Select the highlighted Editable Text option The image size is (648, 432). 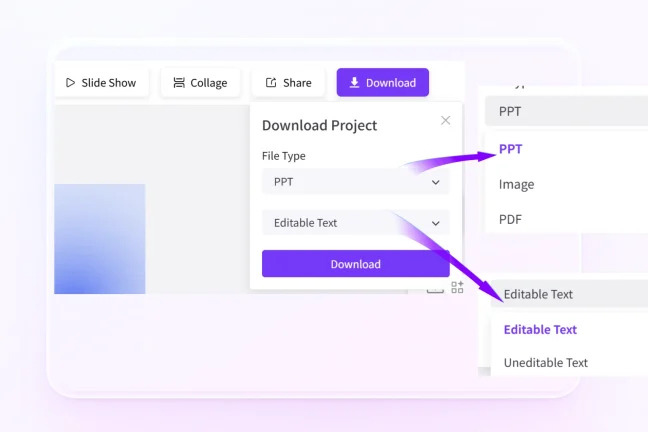point(540,329)
